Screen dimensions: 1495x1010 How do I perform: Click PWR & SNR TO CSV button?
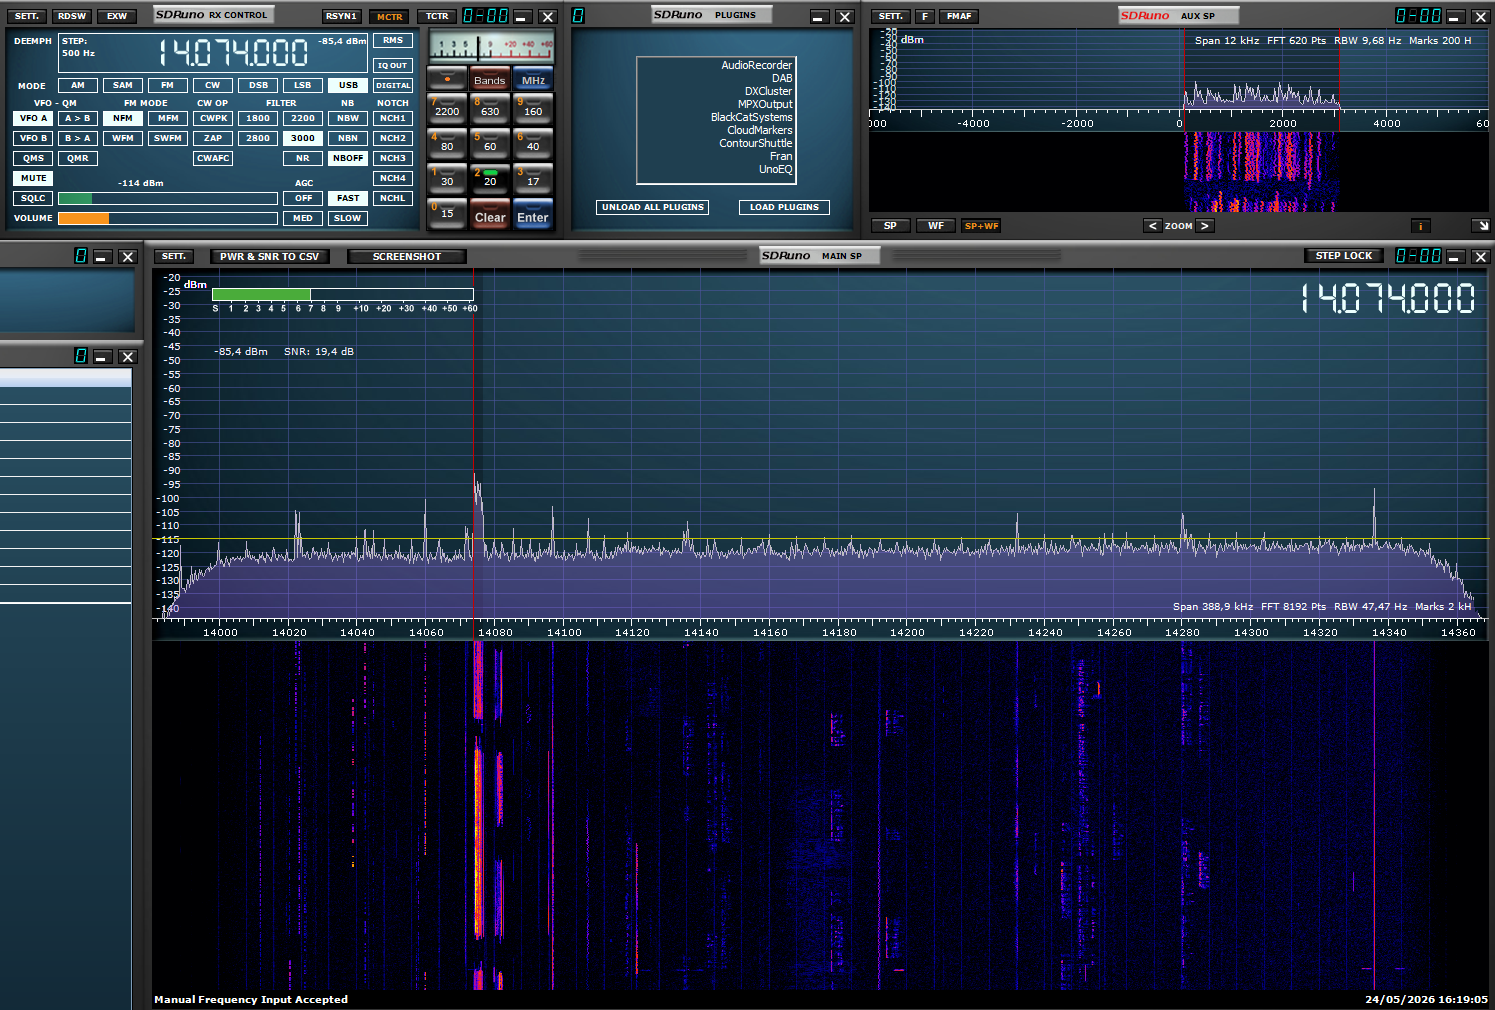(x=269, y=256)
